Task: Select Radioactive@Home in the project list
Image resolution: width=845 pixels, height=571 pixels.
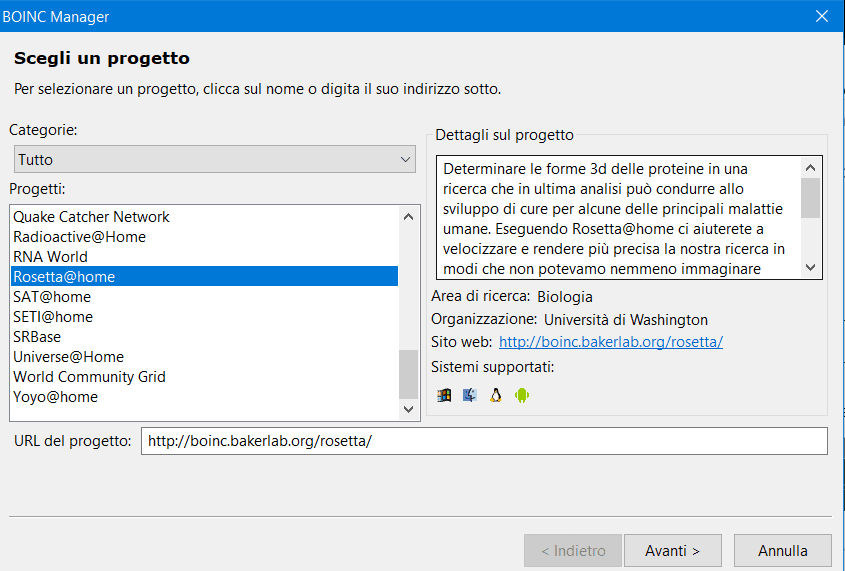Action: point(205,236)
